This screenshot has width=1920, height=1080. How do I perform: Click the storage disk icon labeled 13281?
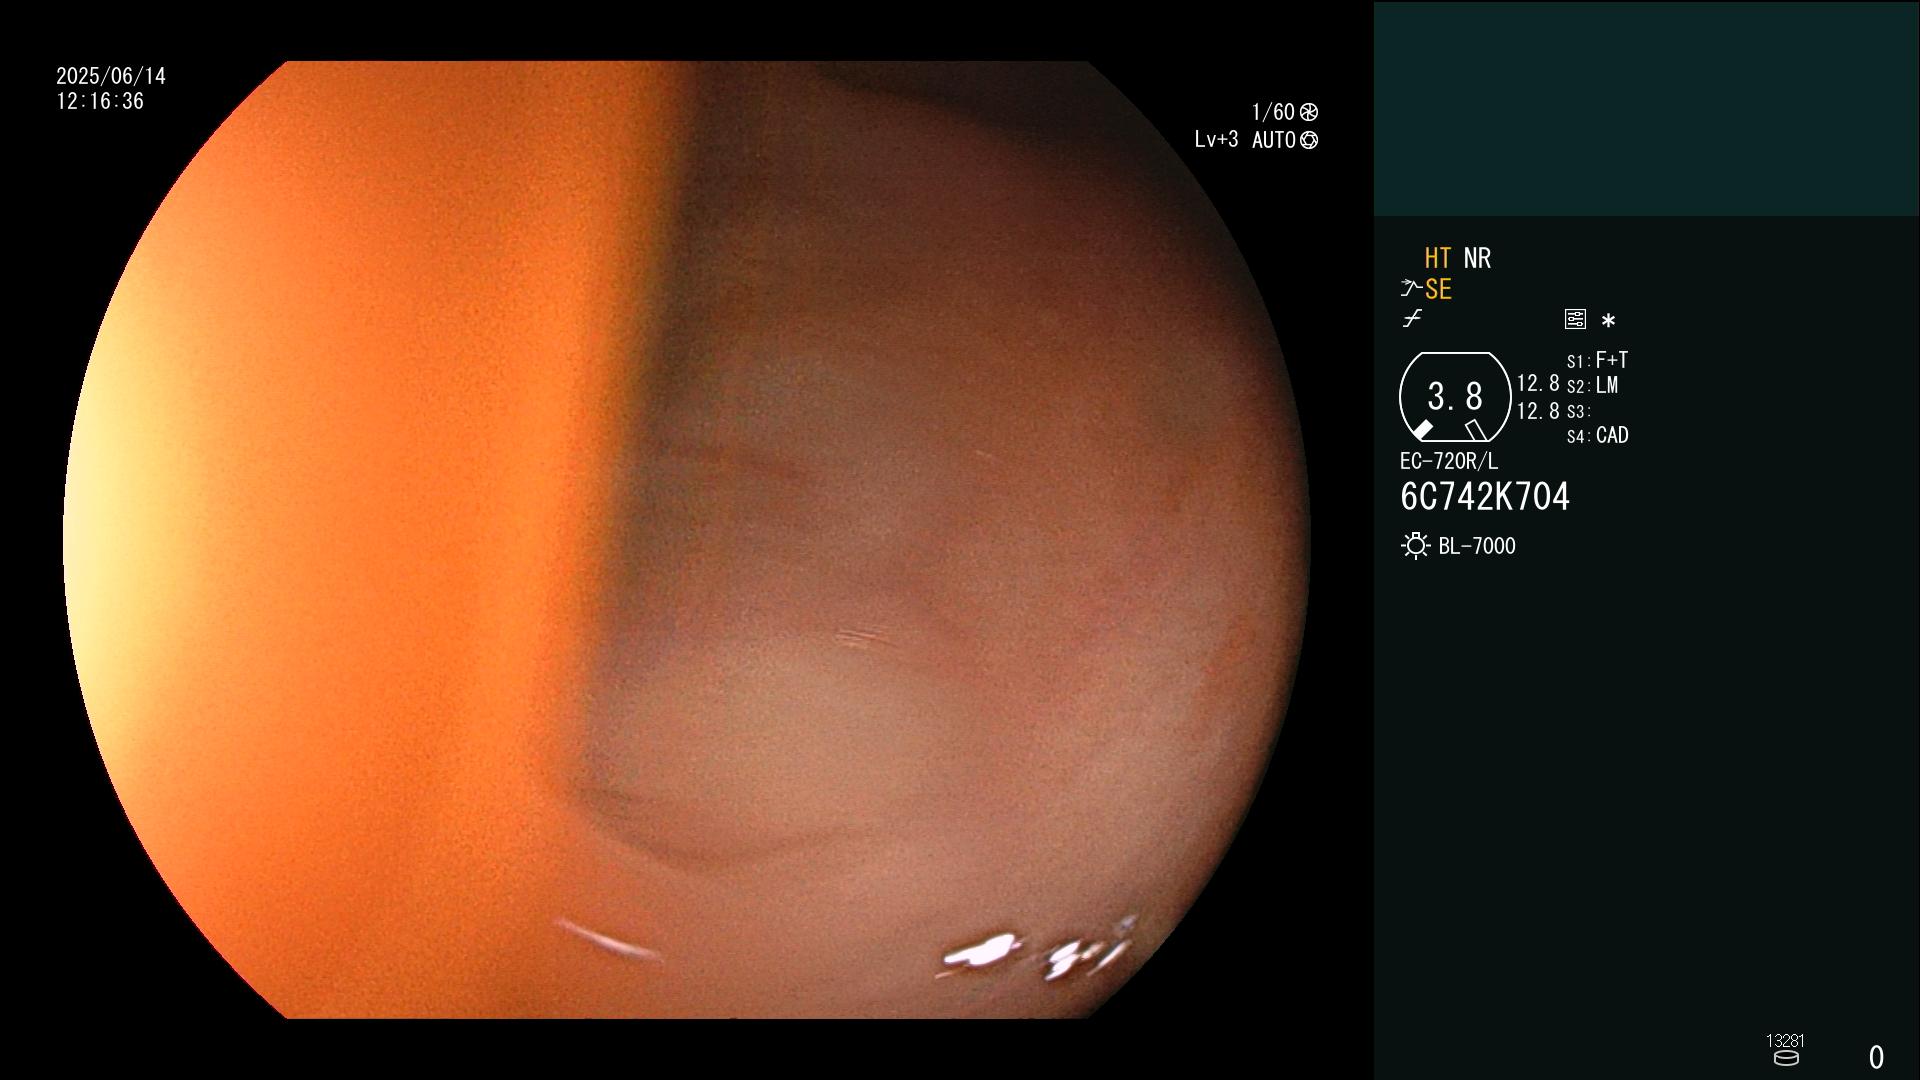coord(1786,1058)
